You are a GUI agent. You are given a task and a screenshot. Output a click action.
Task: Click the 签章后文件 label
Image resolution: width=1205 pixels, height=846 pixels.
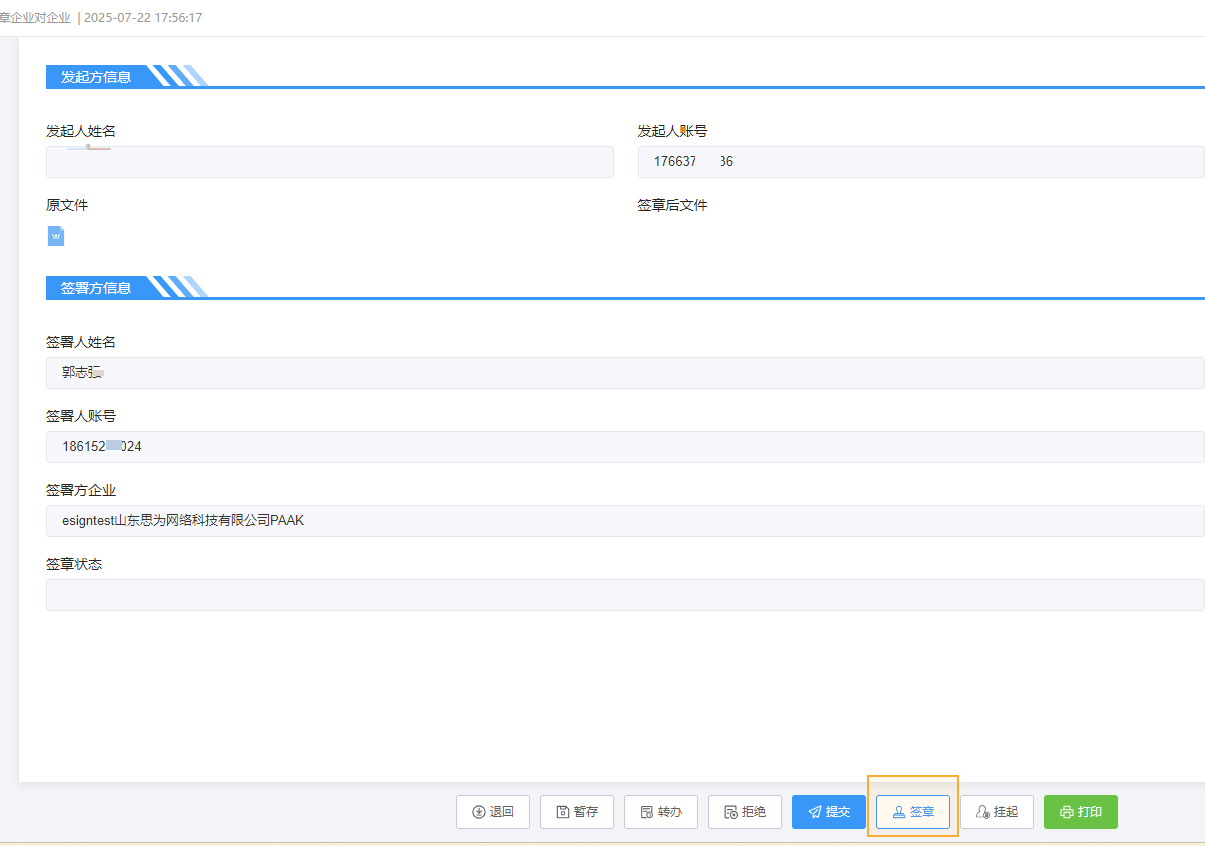tap(672, 205)
